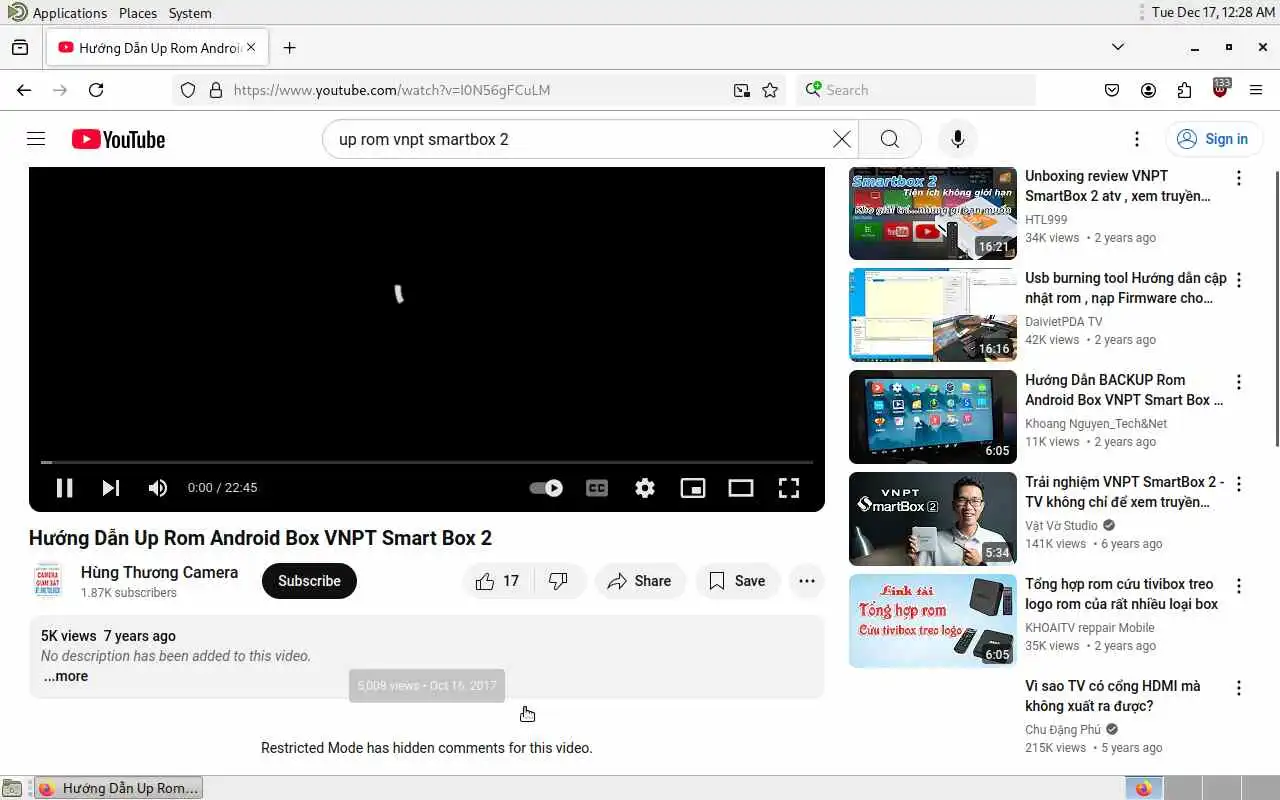Go back in browser history
Image resolution: width=1280 pixels, height=800 pixels.
point(24,90)
